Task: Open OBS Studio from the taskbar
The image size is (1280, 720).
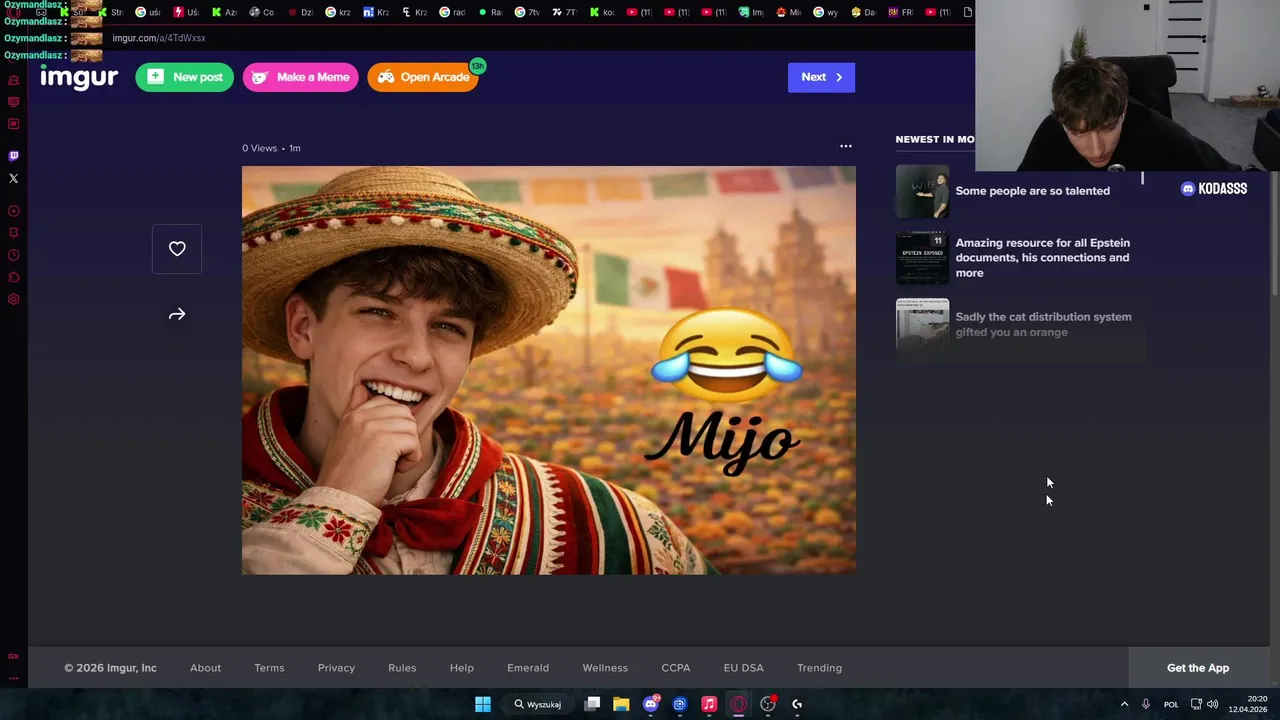Action: [x=768, y=704]
